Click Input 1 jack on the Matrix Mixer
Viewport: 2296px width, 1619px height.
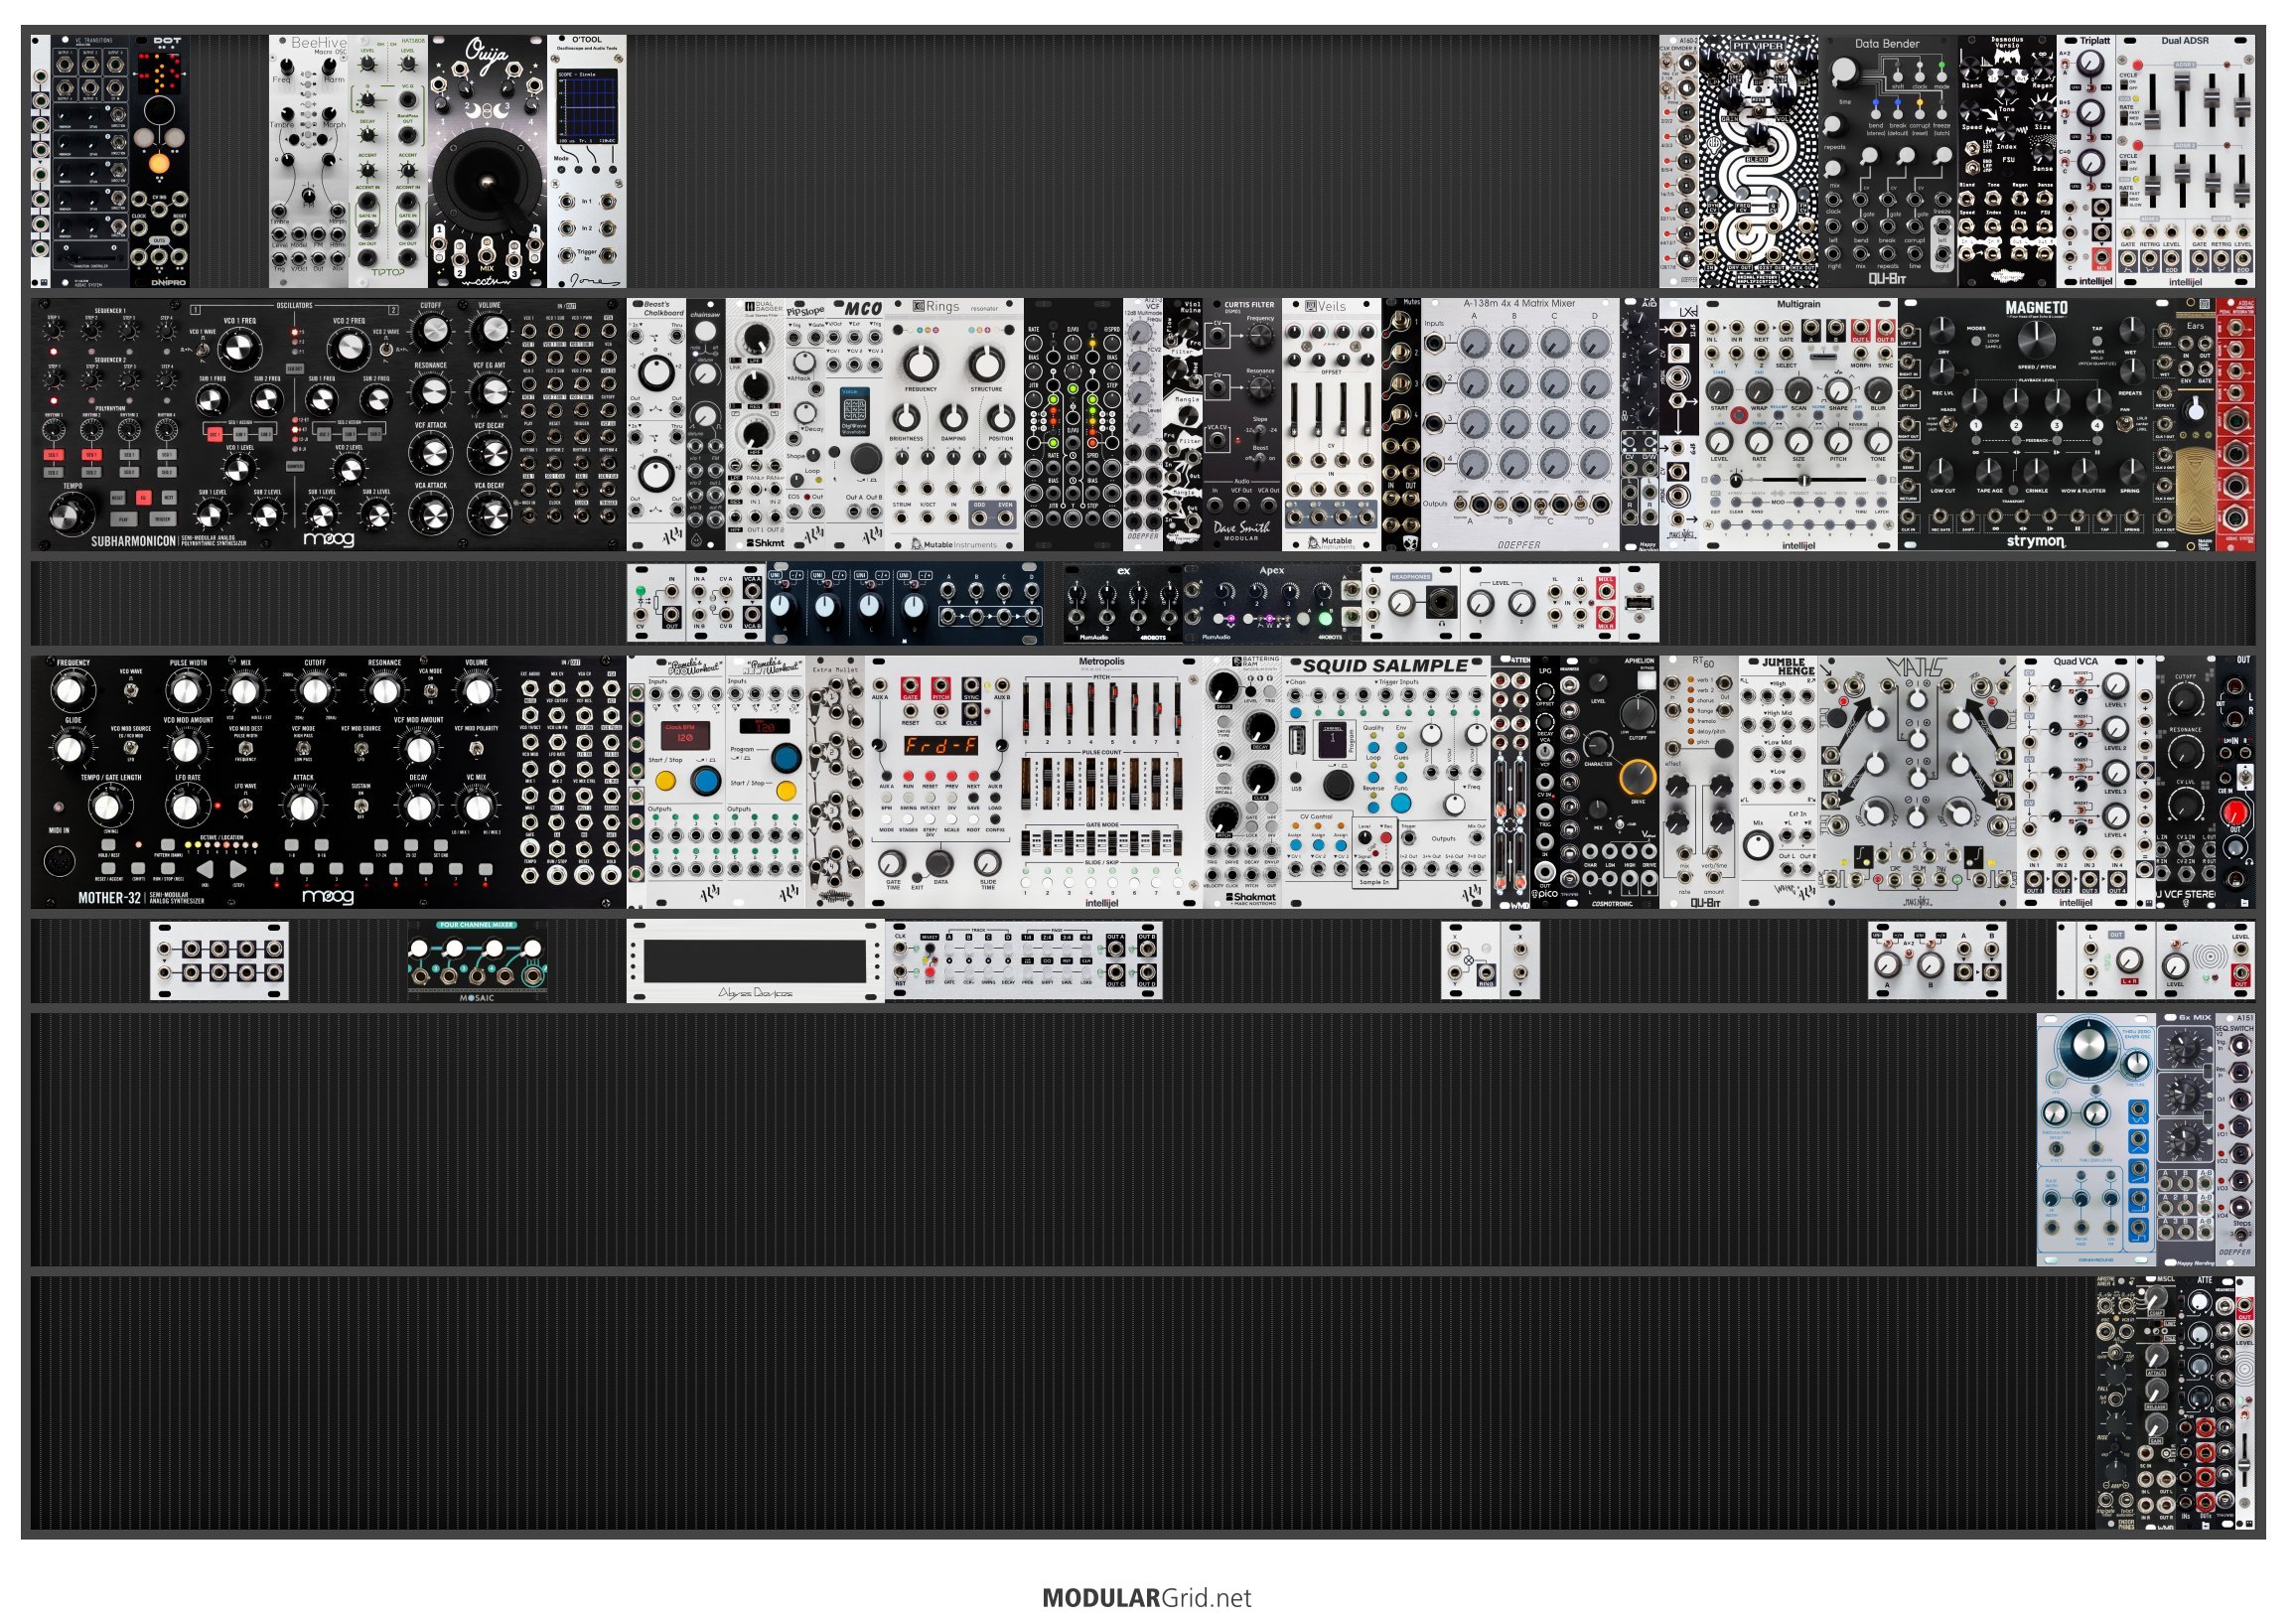pos(1435,343)
